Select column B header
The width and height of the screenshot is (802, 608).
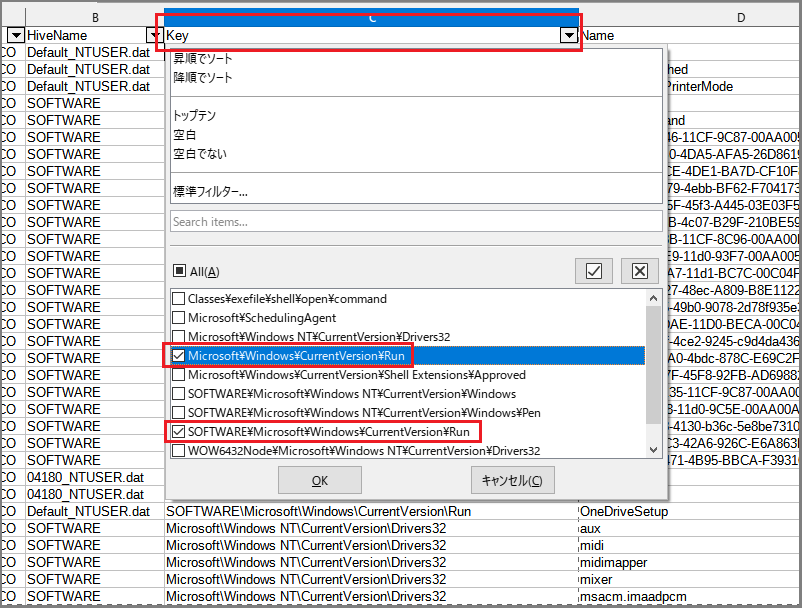tap(95, 18)
